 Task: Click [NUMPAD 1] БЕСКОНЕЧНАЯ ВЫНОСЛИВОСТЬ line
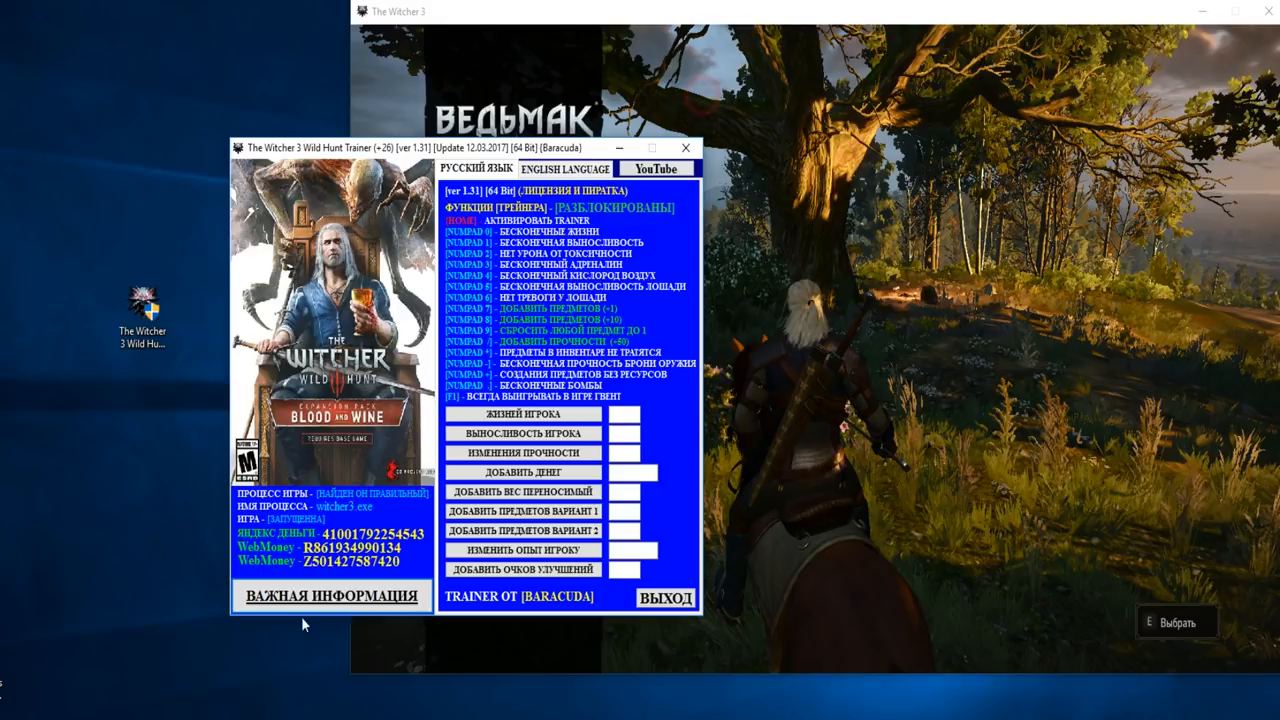[544, 242]
